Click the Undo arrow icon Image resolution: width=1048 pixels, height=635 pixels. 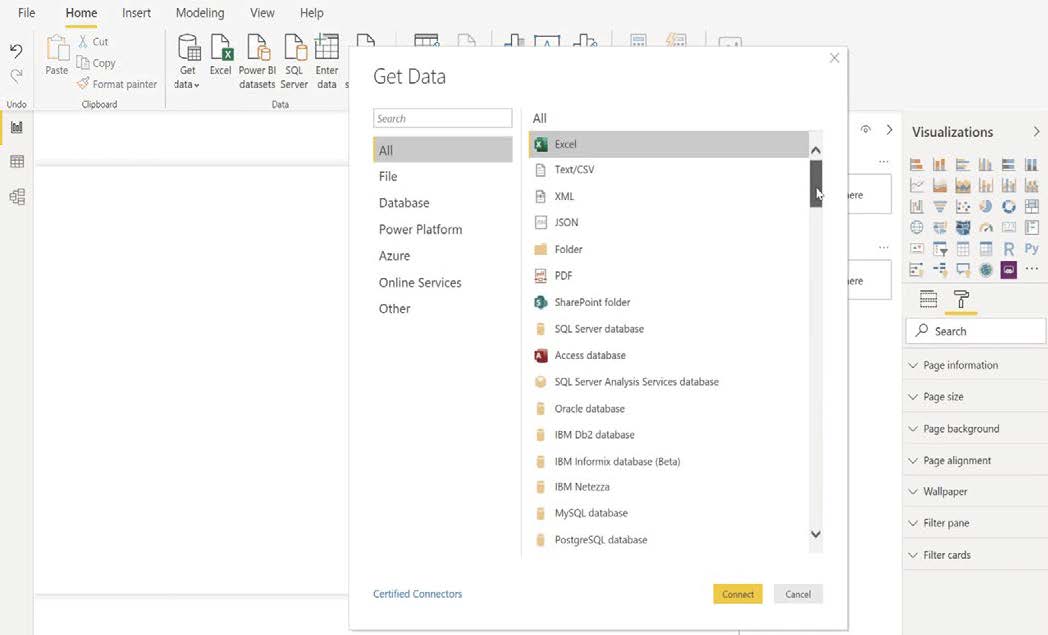pos(17,51)
